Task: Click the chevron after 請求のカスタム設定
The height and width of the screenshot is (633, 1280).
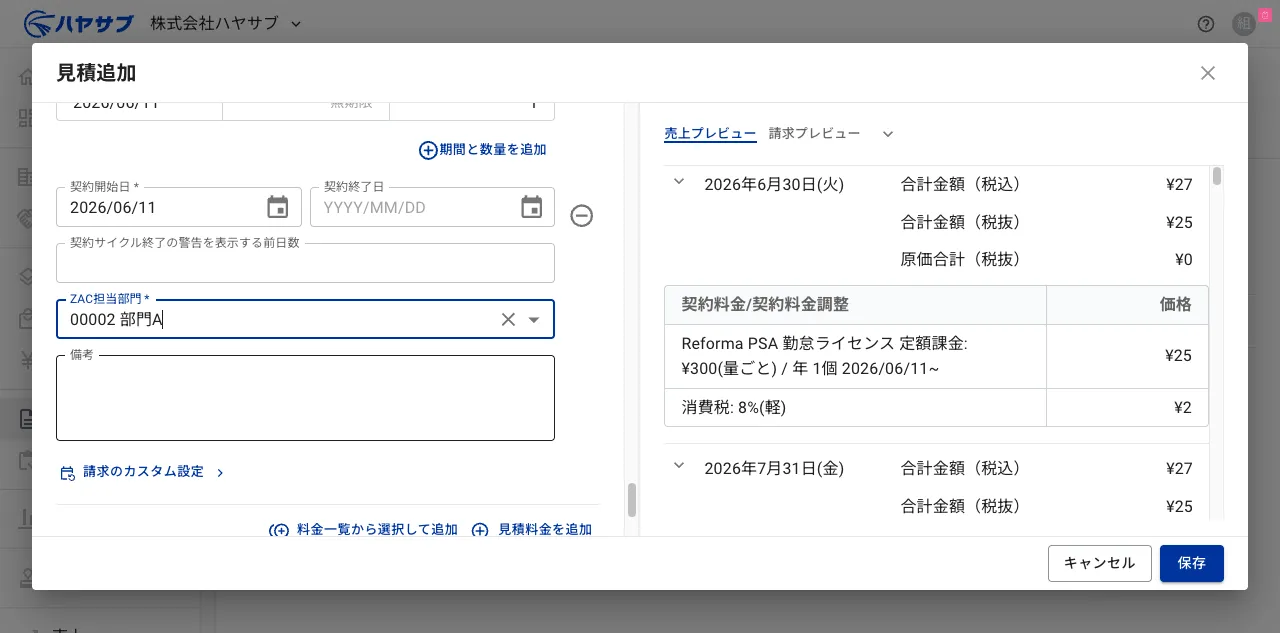Action: tap(220, 473)
